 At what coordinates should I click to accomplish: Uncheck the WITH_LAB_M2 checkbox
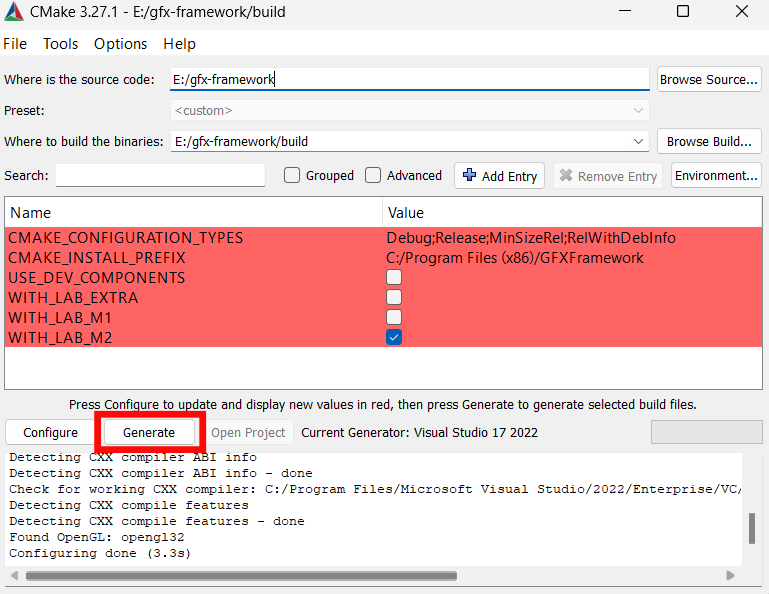(394, 337)
